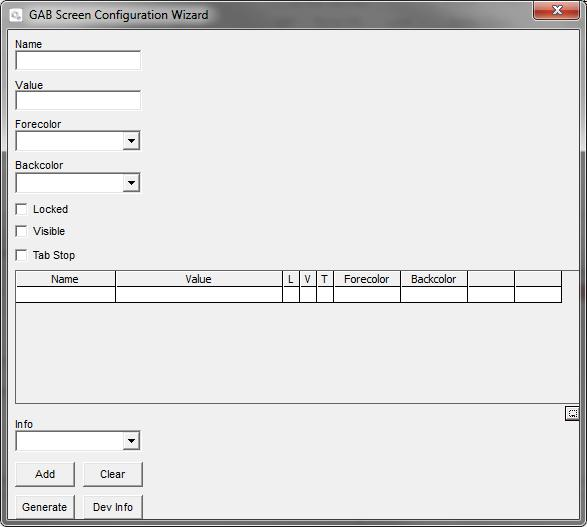
Task: Click the Add button
Action: pyautogui.click(x=45, y=474)
